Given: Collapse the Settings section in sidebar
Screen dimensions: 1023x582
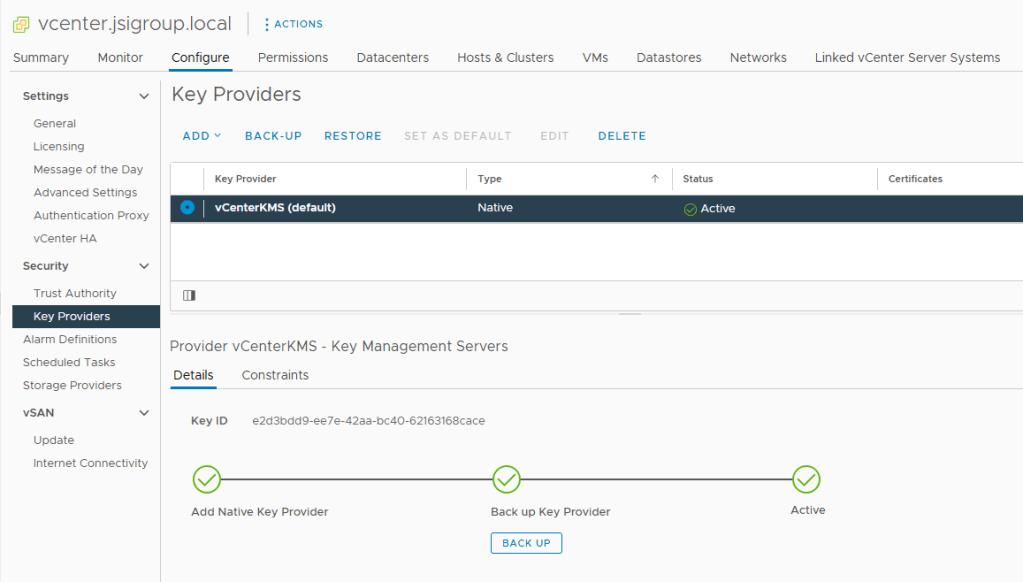Looking at the screenshot, I should pos(144,97).
